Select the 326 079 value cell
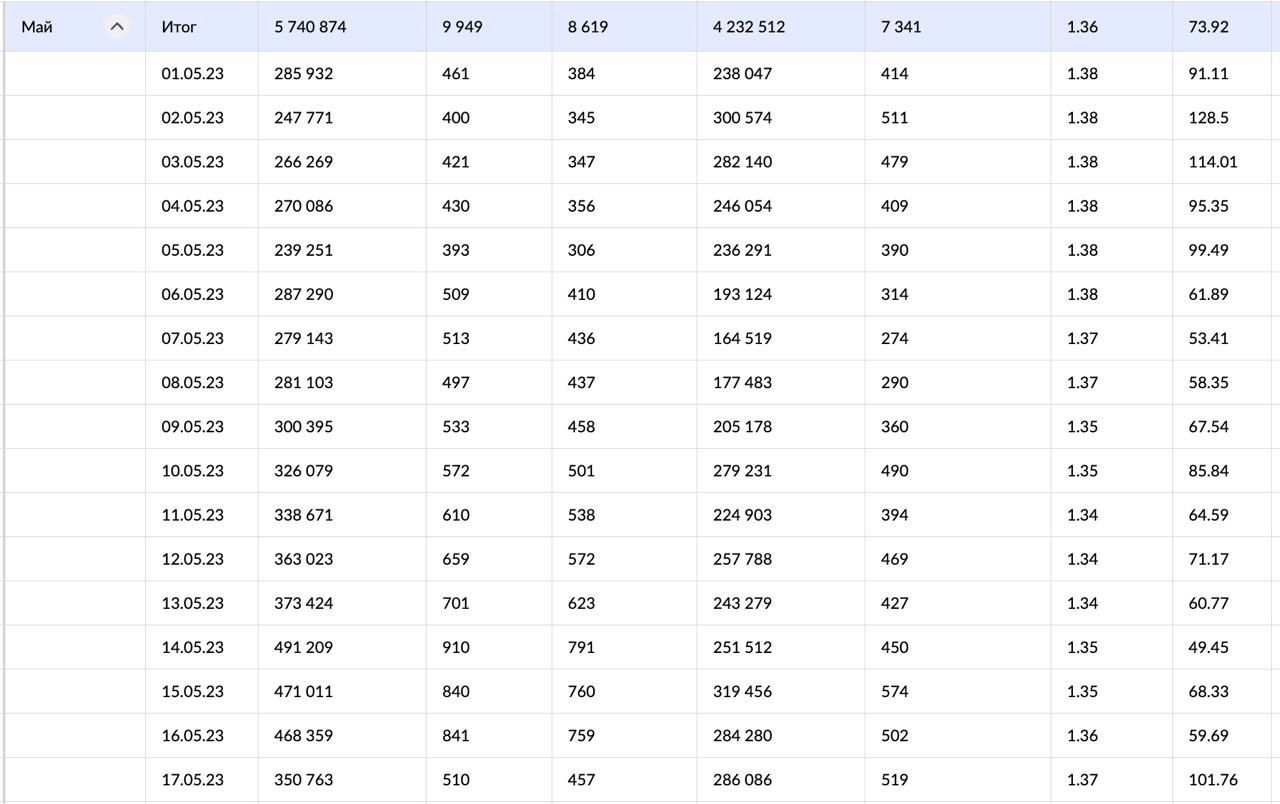 pyautogui.click(x=304, y=471)
